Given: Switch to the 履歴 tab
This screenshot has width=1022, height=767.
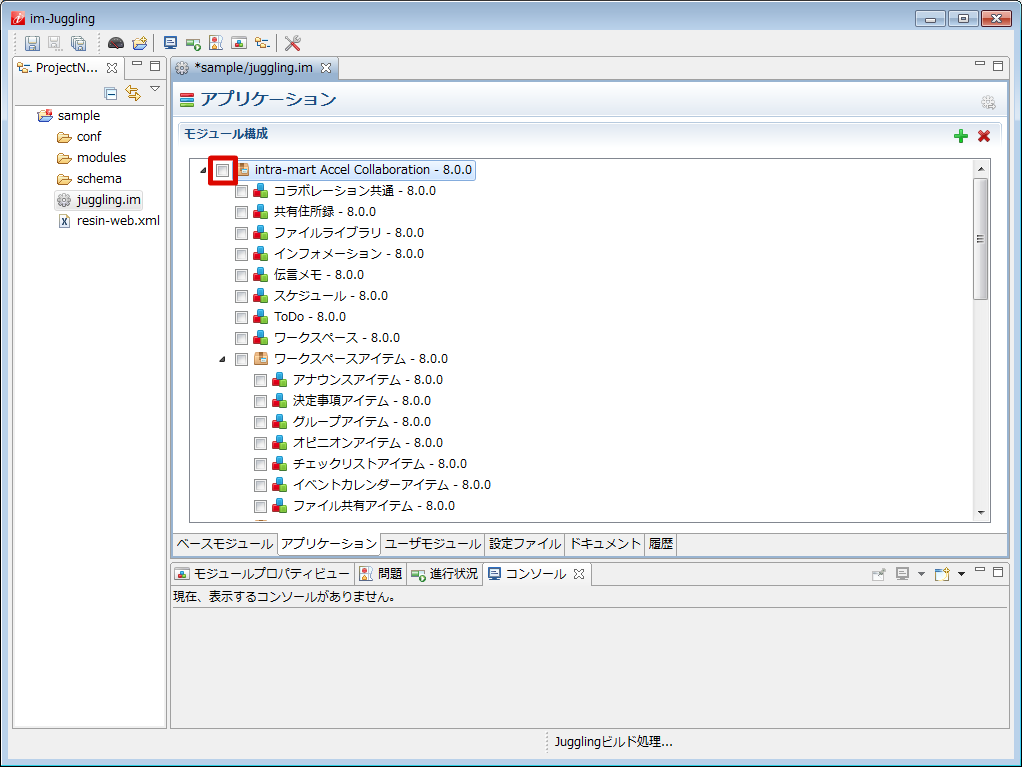Looking at the screenshot, I should pyautogui.click(x=660, y=544).
